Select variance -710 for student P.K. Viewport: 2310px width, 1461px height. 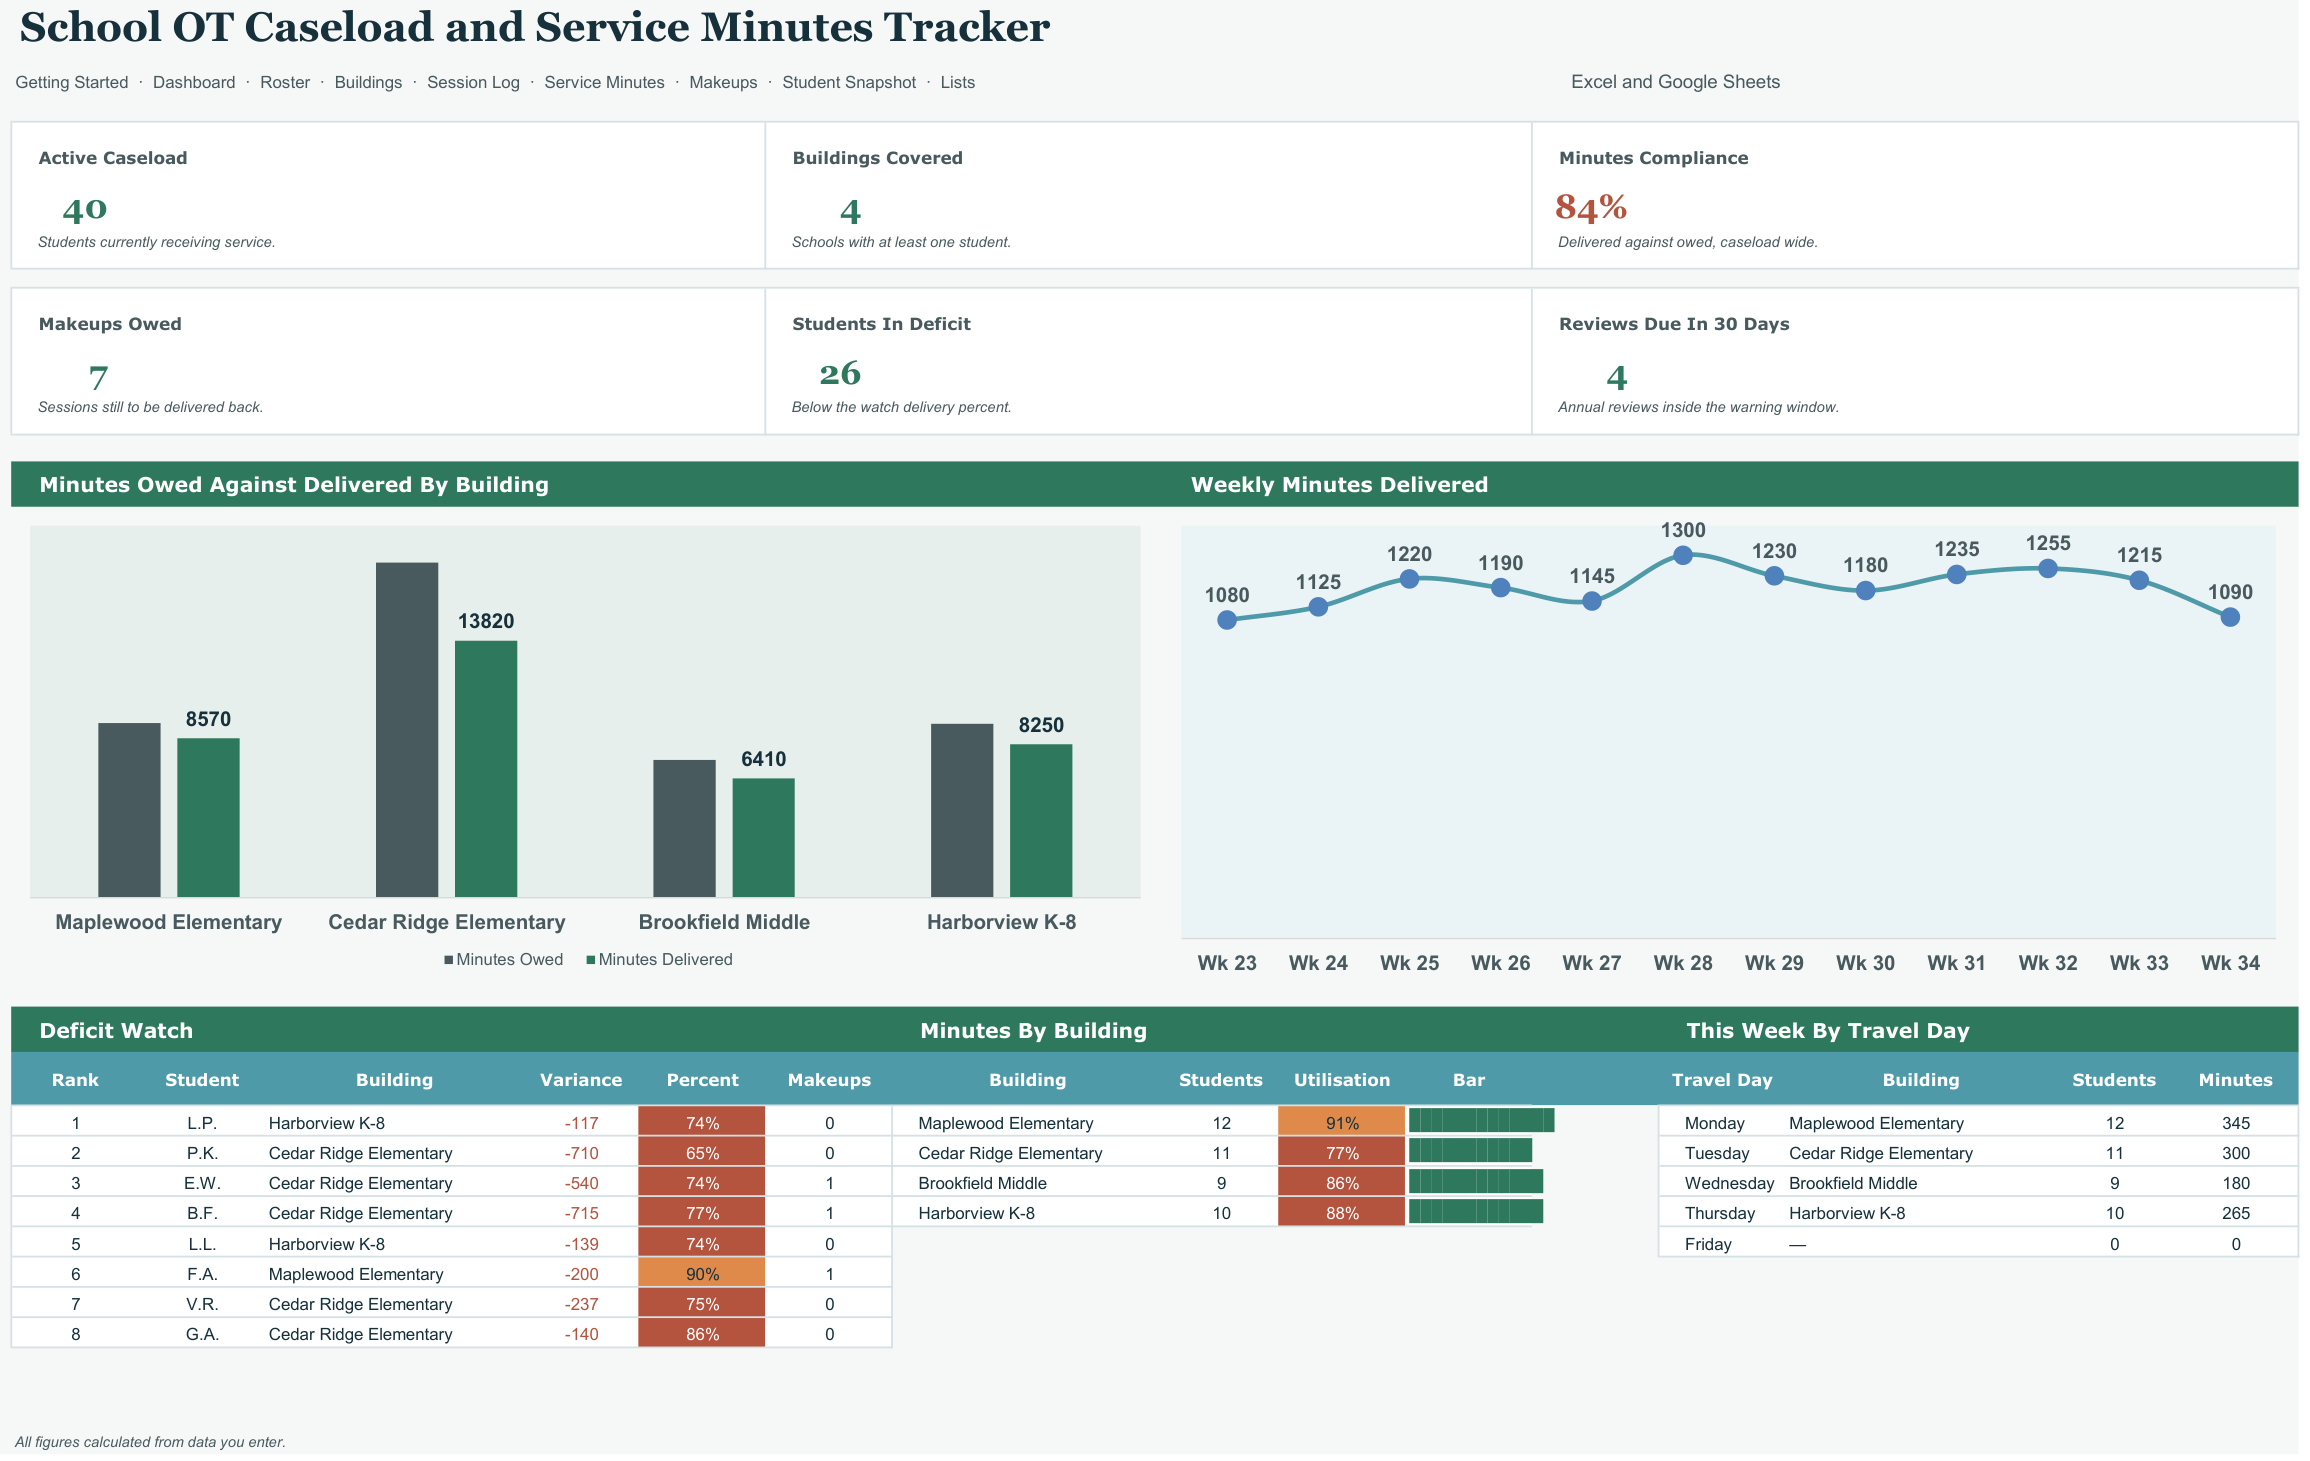click(x=581, y=1153)
